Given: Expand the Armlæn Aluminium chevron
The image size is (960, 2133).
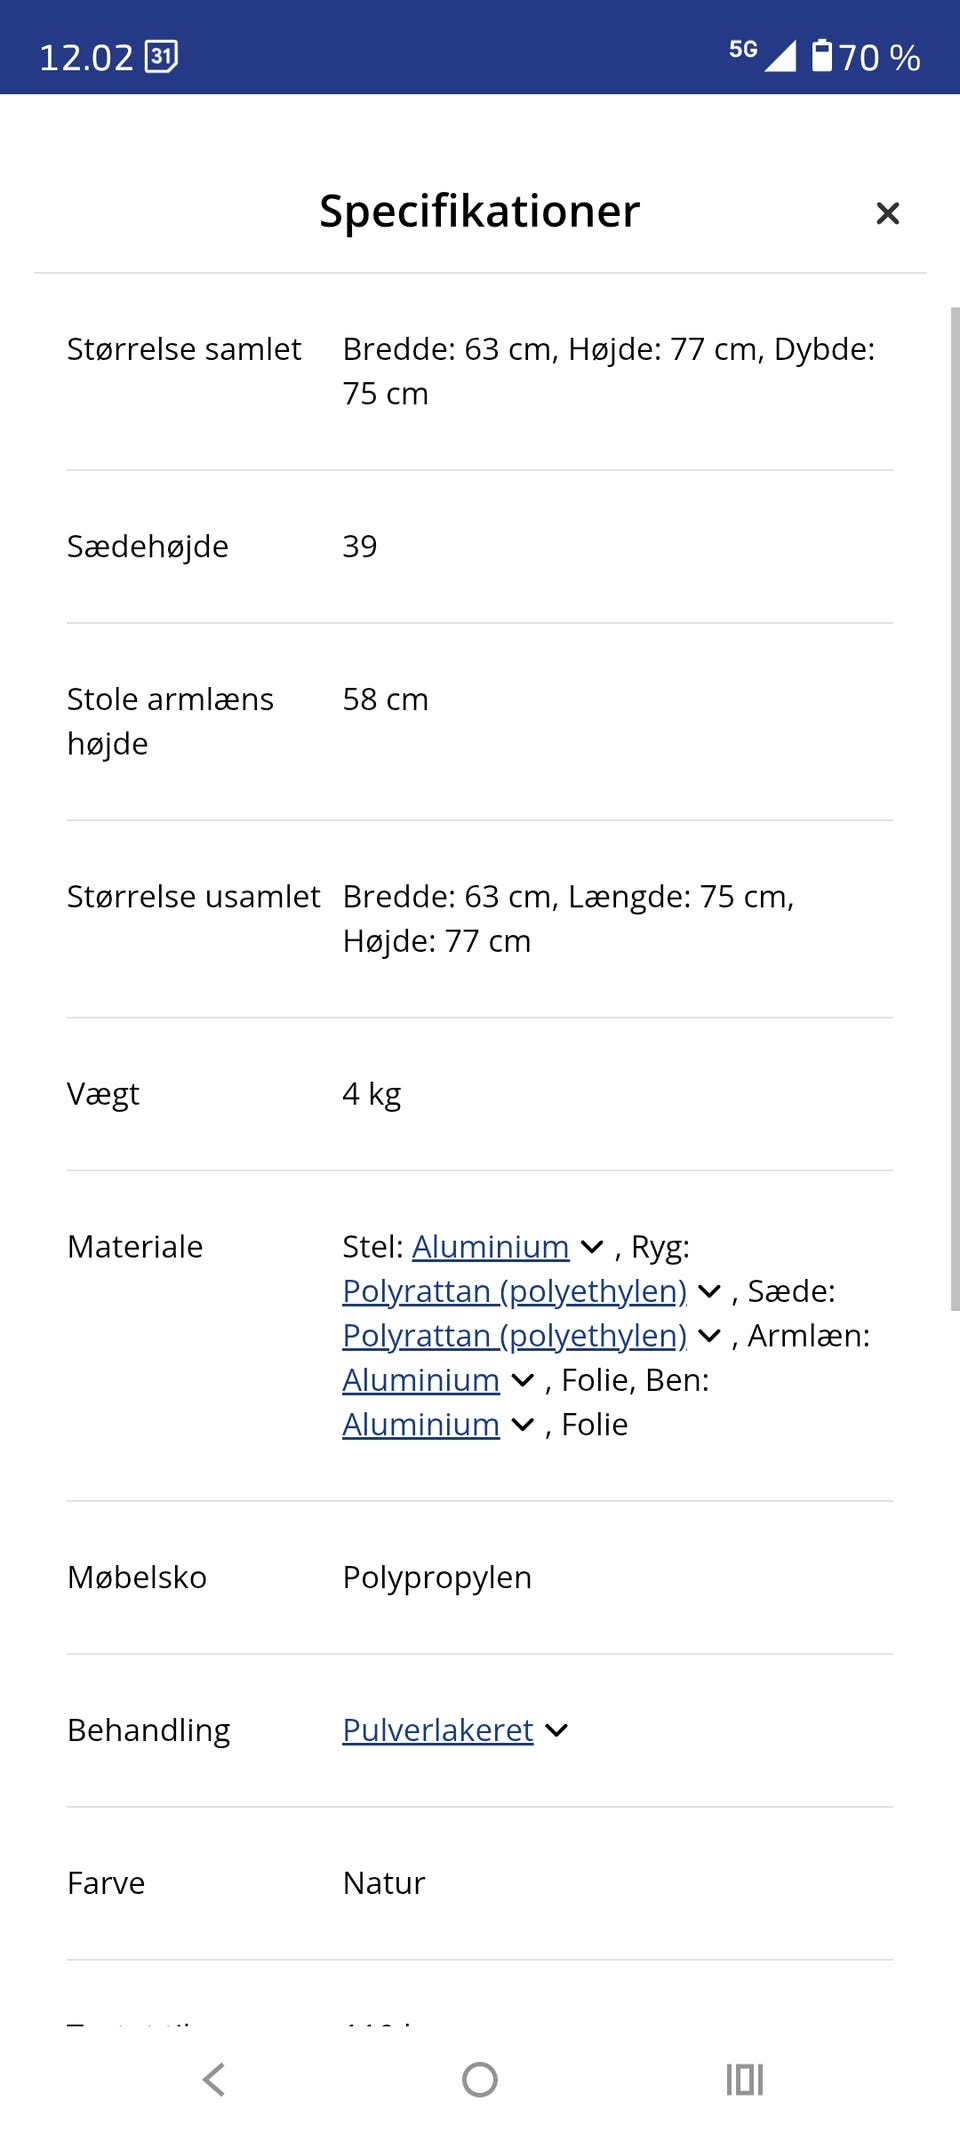Looking at the screenshot, I should 521,1381.
